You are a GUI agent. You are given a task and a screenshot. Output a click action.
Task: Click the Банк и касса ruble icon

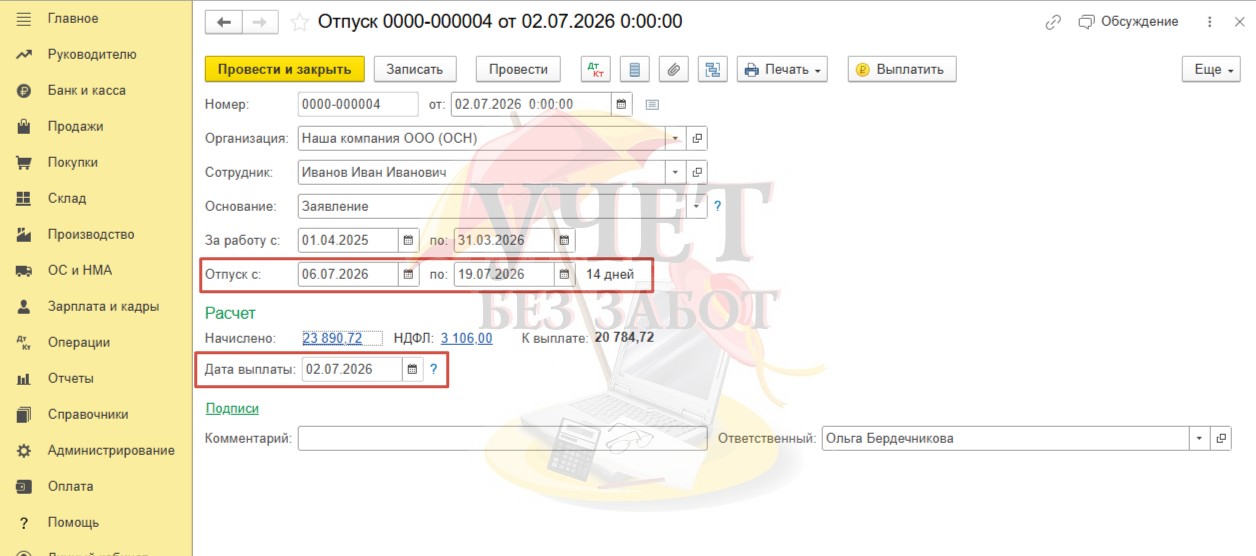(x=24, y=91)
